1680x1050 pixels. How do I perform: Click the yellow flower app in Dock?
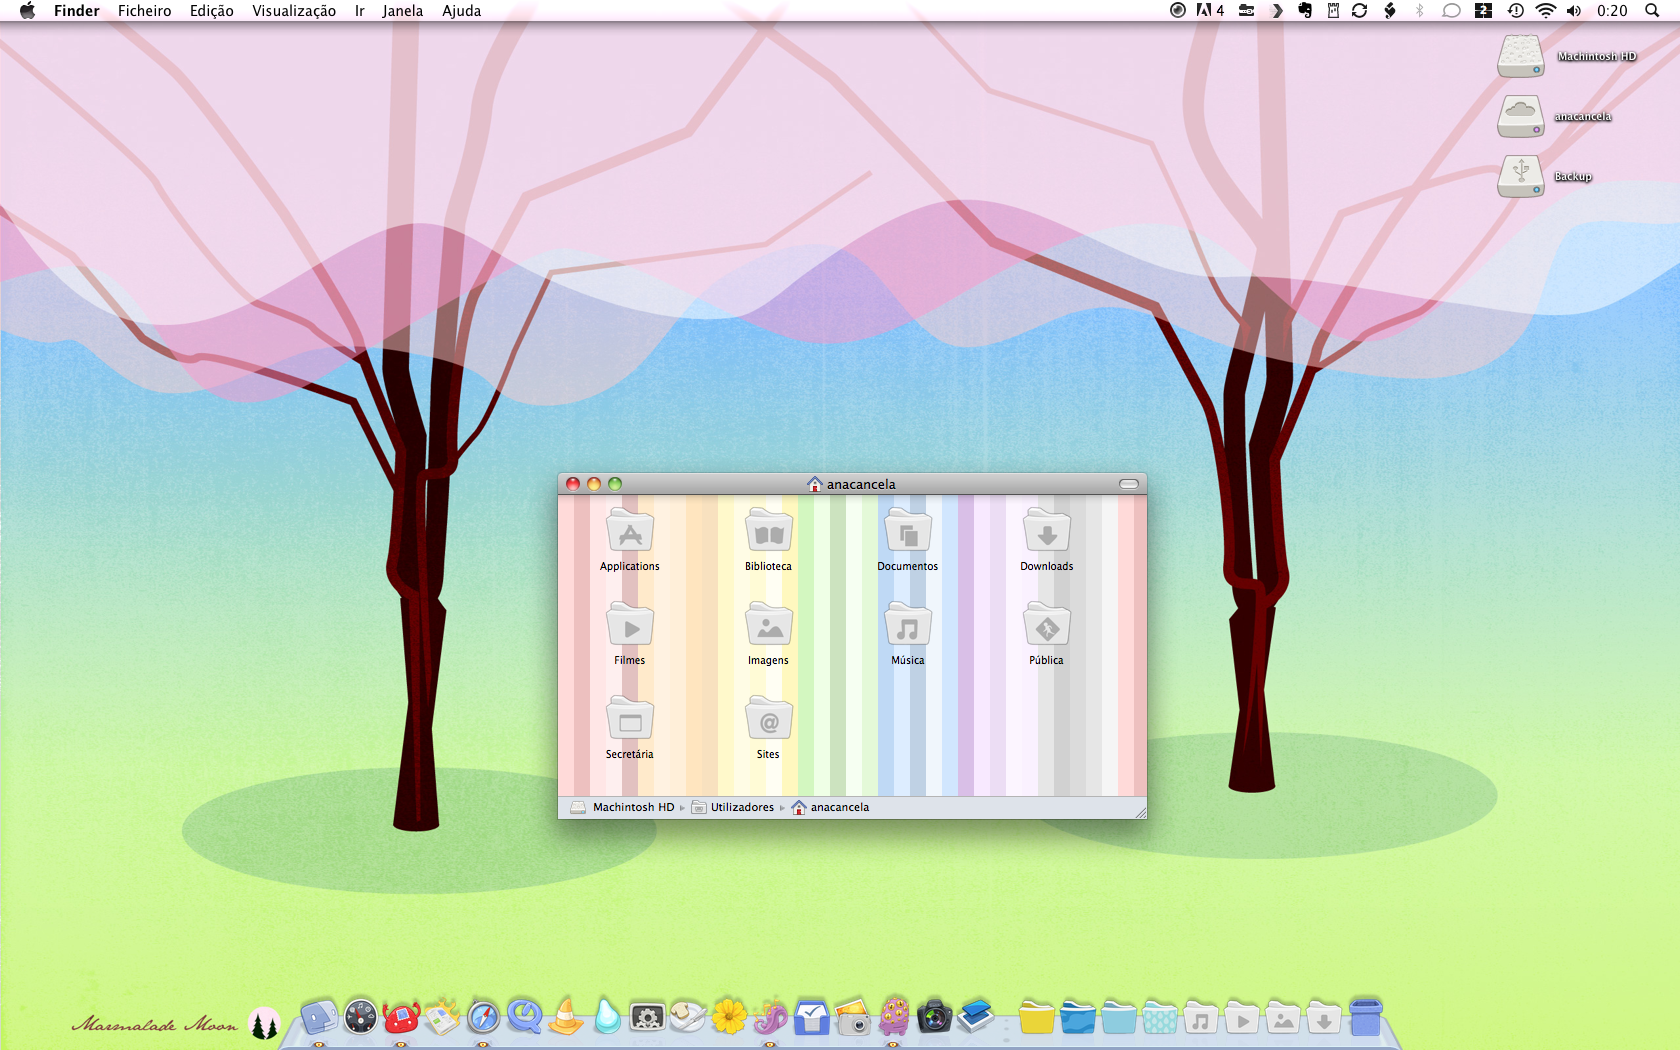pos(729,1017)
